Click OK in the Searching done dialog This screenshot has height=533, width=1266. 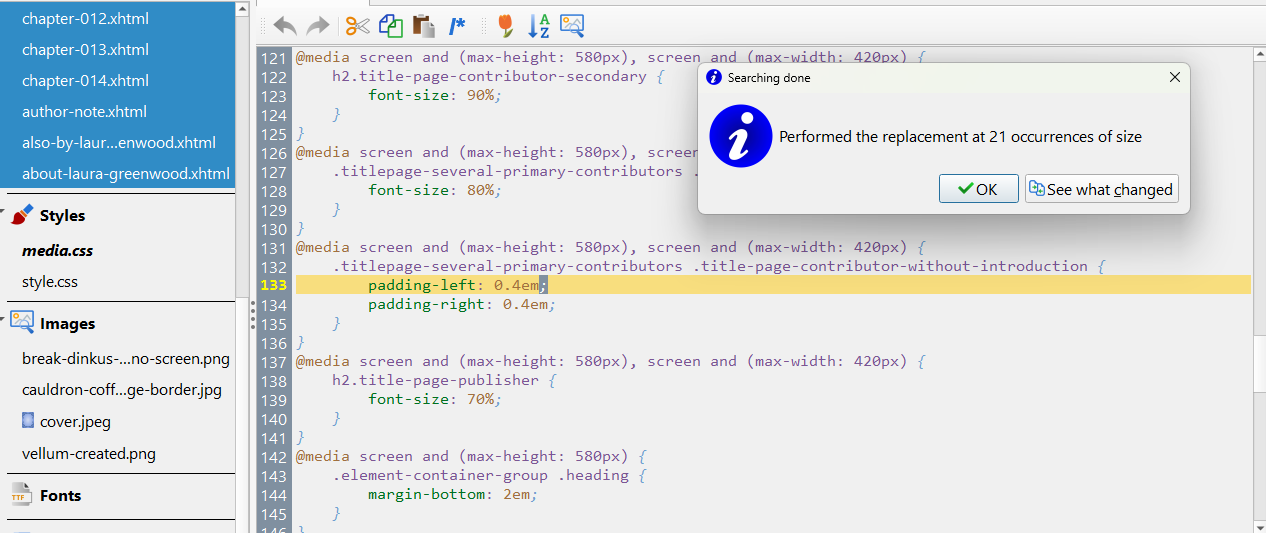(979, 189)
